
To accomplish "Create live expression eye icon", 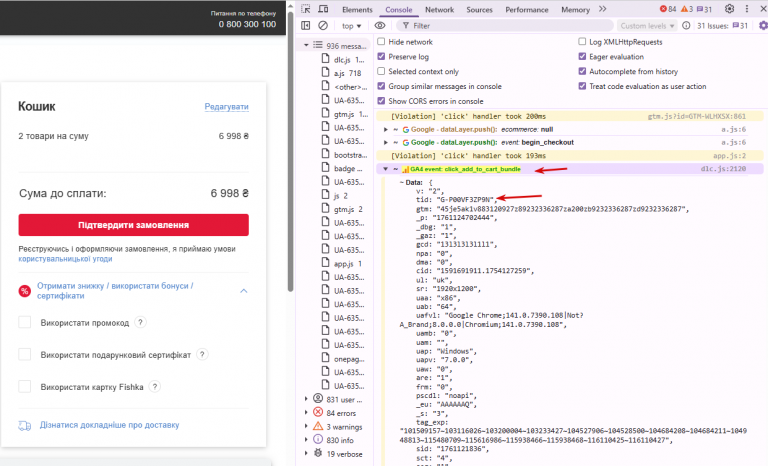I will click(380, 25).
